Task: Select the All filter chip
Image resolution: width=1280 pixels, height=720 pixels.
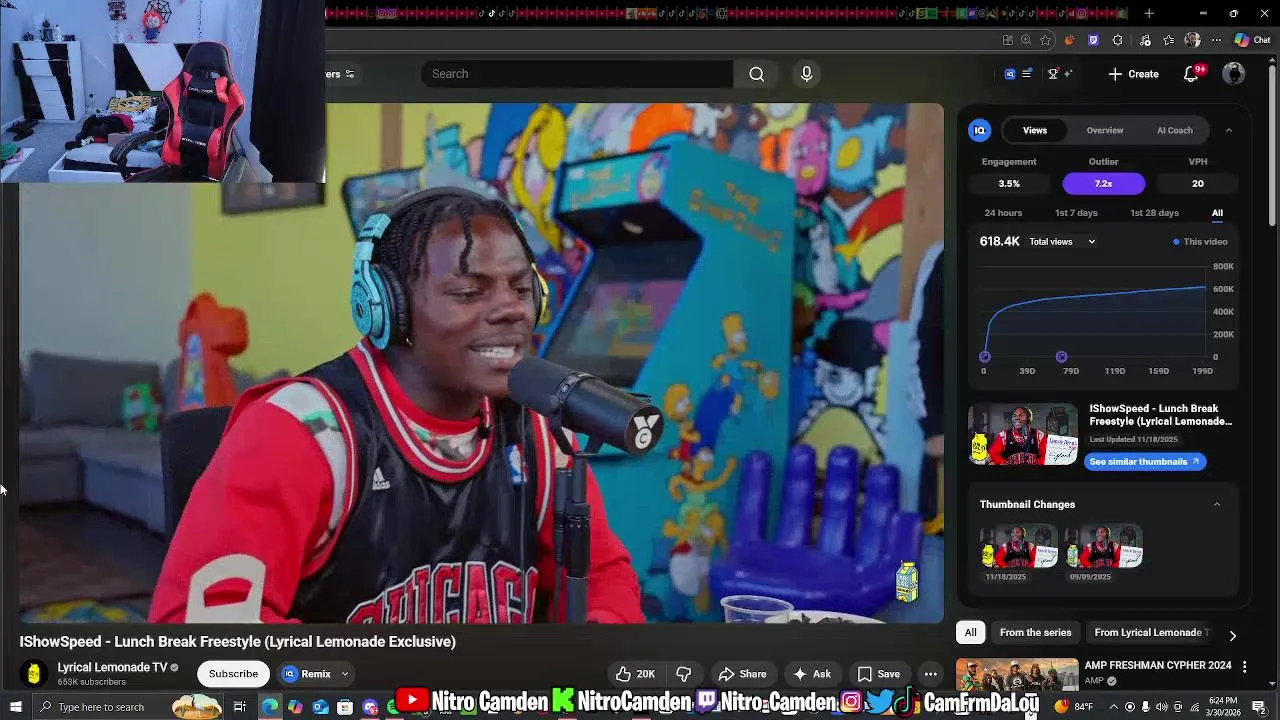Action: (970, 632)
